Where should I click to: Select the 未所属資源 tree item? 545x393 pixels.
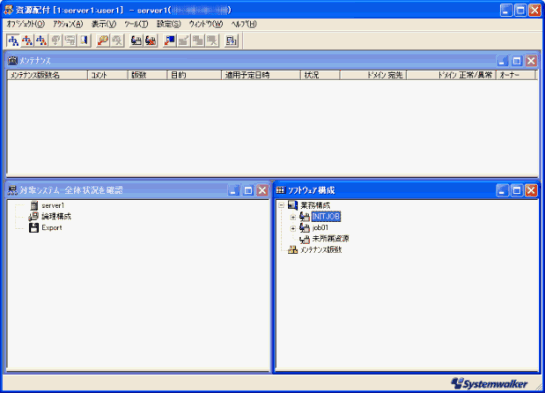(x=331, y=239)
